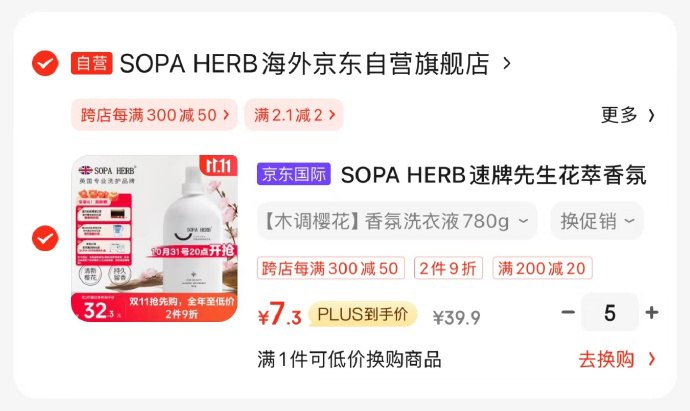
Task: Open the product thumbnail image
Action: click(x=154, y=238)
